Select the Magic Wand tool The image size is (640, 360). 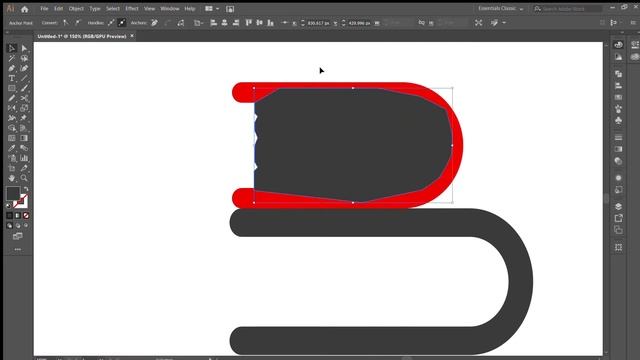coord(11,58)
